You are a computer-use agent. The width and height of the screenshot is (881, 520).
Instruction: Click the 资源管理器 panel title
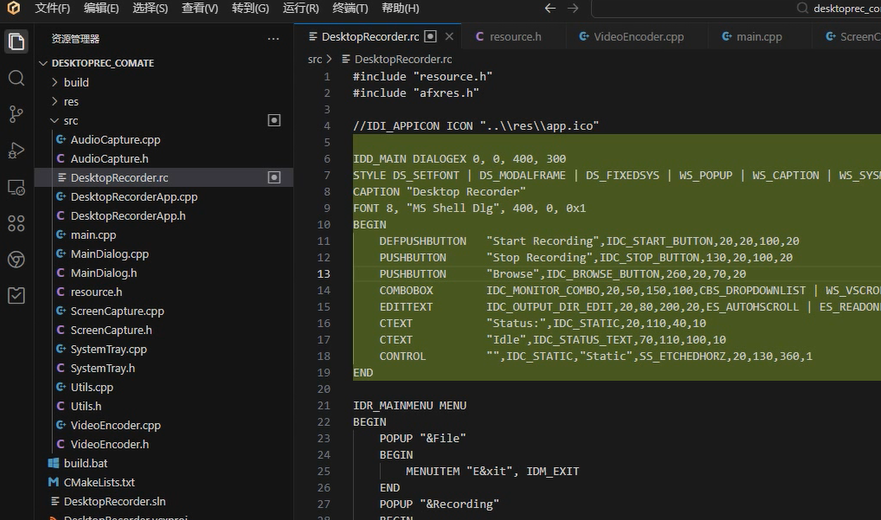[75, 39]
